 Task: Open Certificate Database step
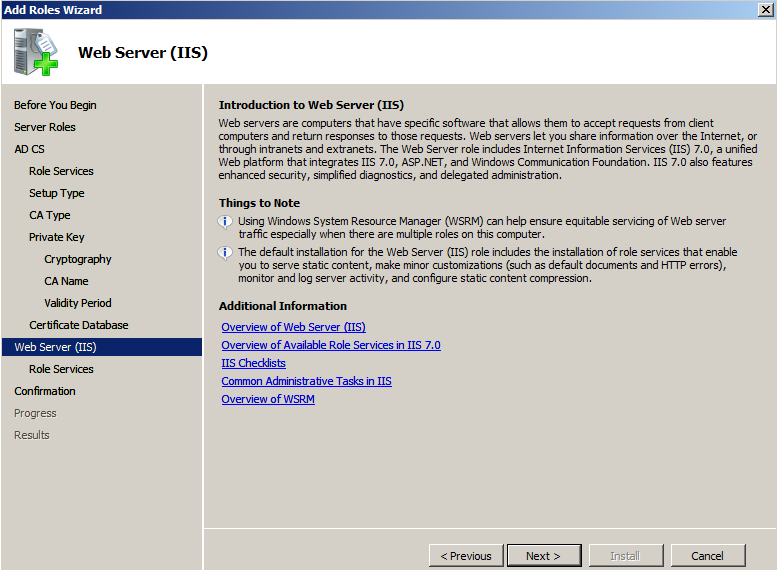[79, 325]
